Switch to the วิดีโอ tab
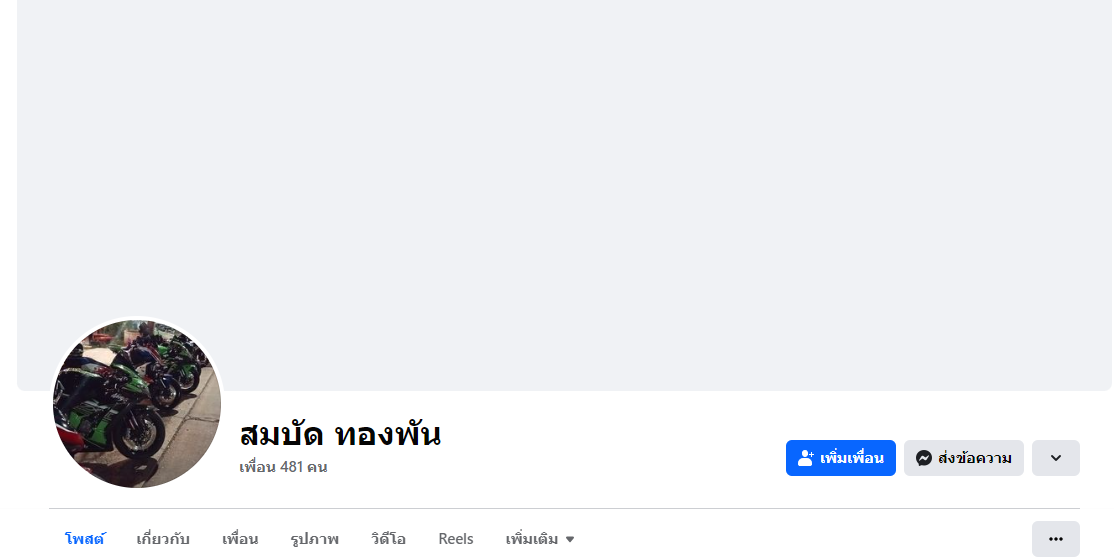 [x=388, y=539]
